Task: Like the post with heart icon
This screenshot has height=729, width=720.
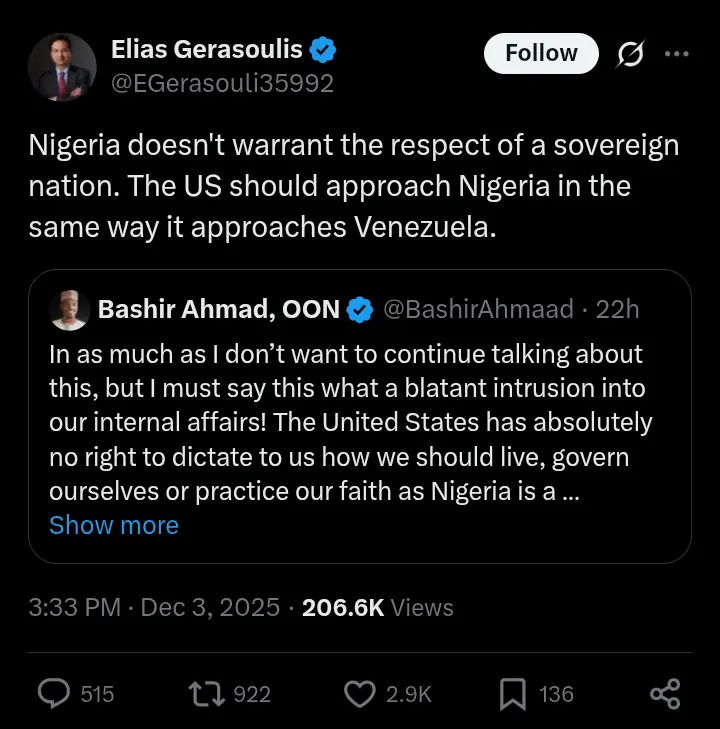Action: [358, 693]
